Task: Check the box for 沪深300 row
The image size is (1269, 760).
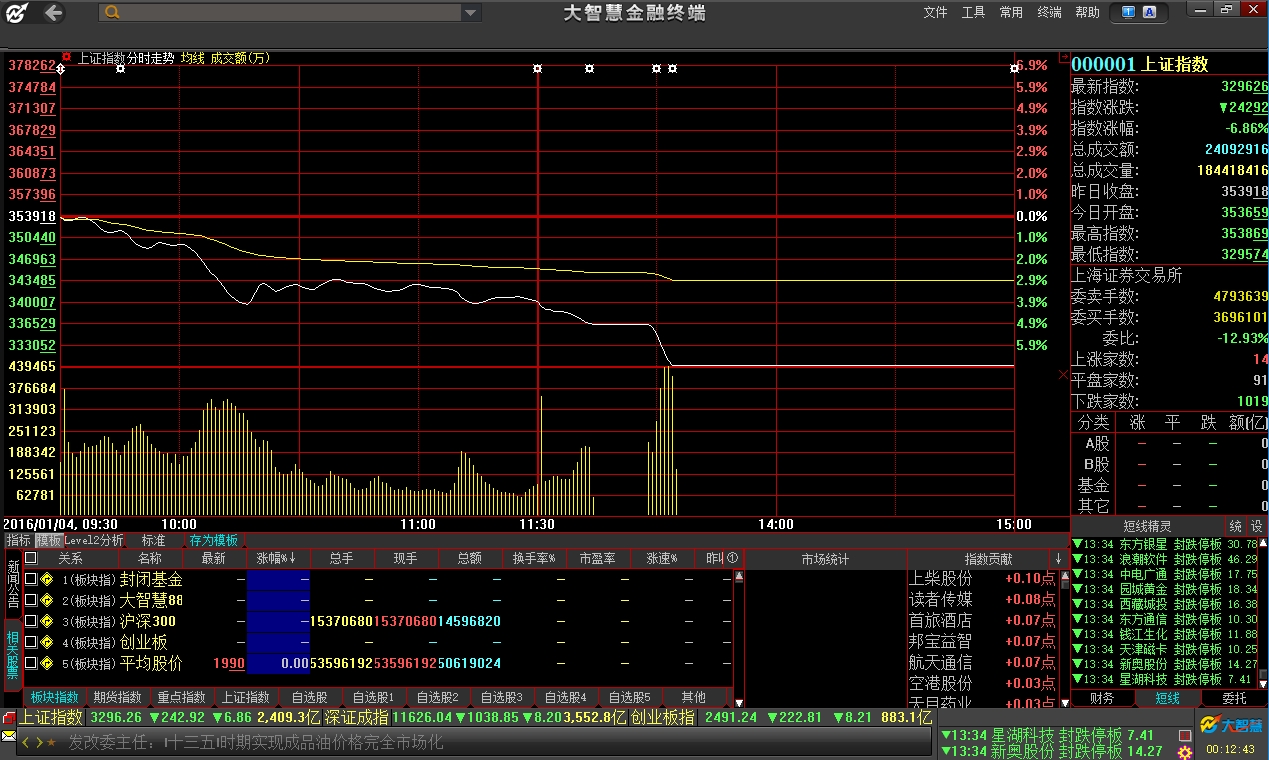Action: tap(30, 621)
